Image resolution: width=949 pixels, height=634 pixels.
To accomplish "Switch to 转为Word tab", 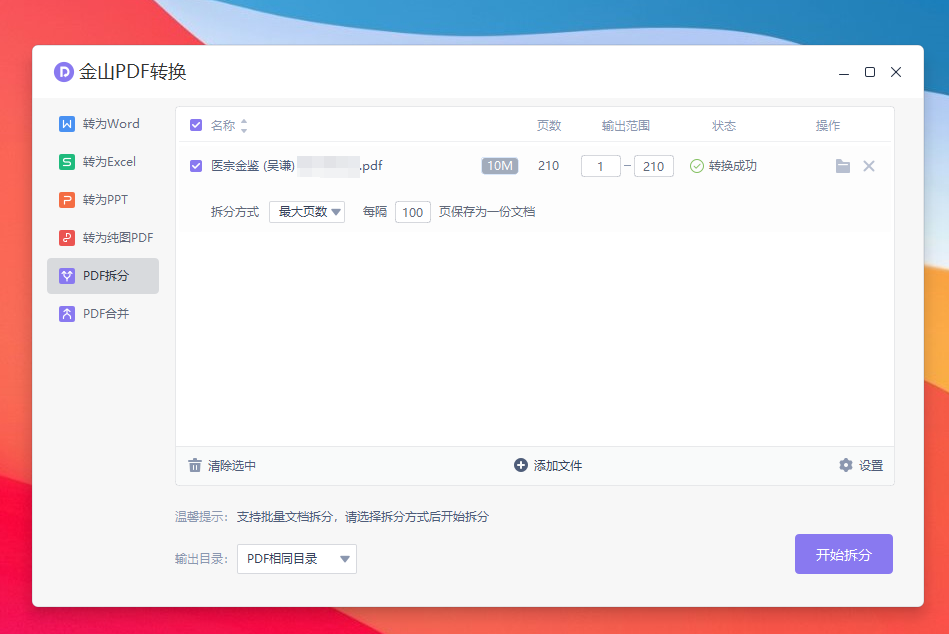I will pos(103,124).
